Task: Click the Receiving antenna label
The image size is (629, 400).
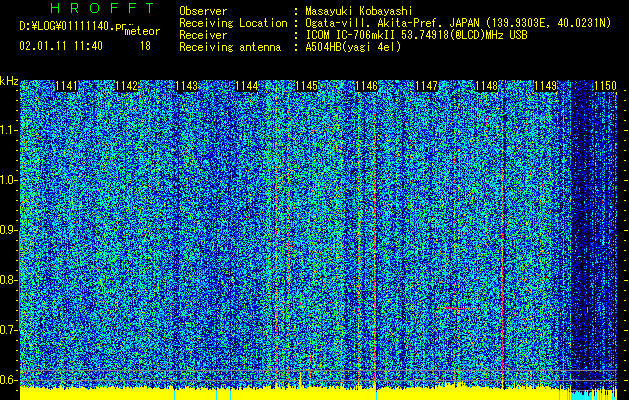Action: [230, 47]
